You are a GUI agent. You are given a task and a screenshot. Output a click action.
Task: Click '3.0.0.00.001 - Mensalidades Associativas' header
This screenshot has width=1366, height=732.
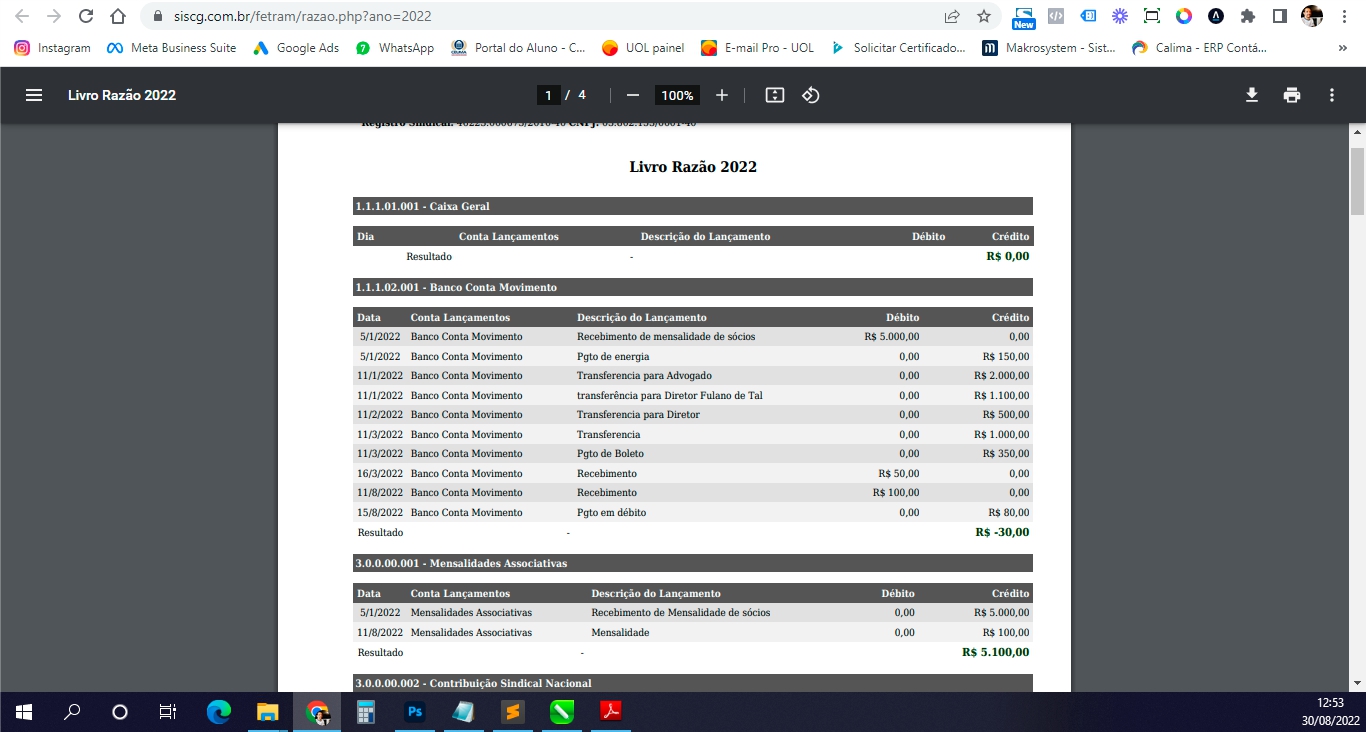(x=693, y=563)
